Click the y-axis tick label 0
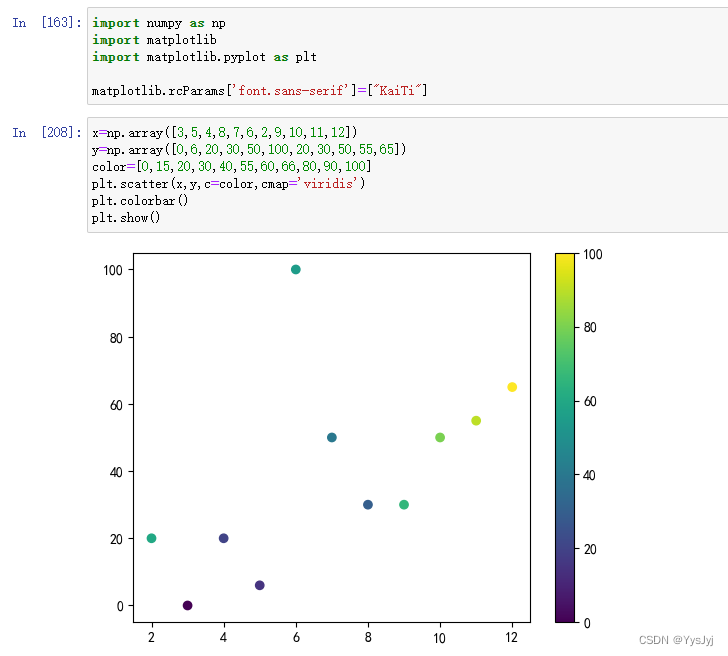This screenshot has width=728, height=656. (120, 606)
